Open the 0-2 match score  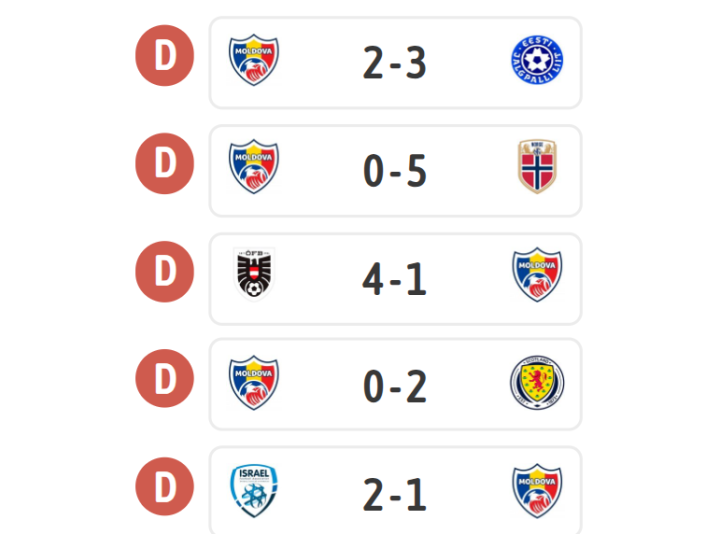[x=395, y=387]
